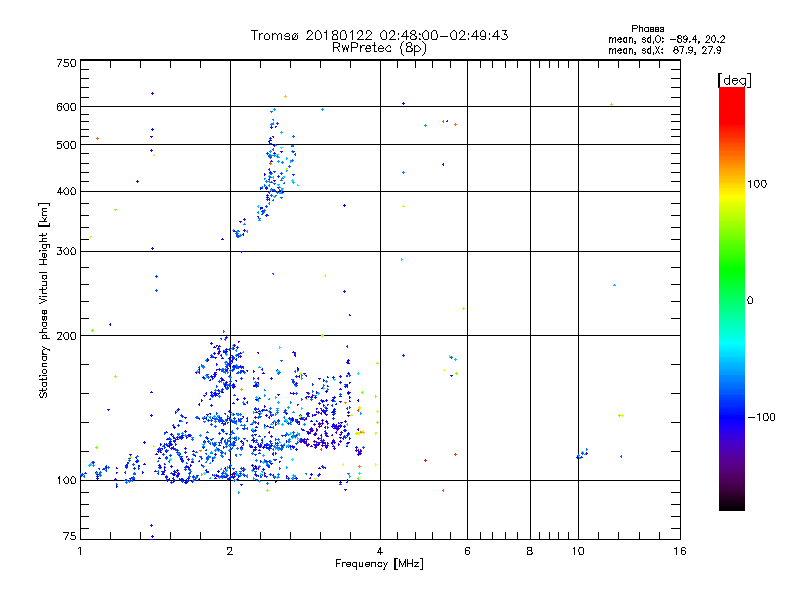
Task: Click the y-axis tick label '100'
Action: (66, 480)
